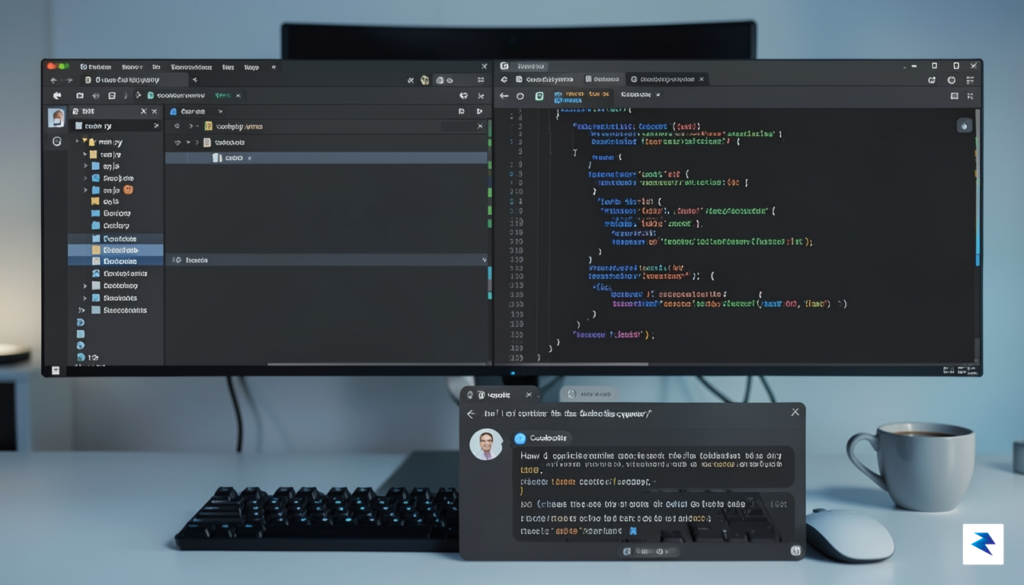
Task: Expand the tree folder marked with an orange badge
Action: [85, 190]
